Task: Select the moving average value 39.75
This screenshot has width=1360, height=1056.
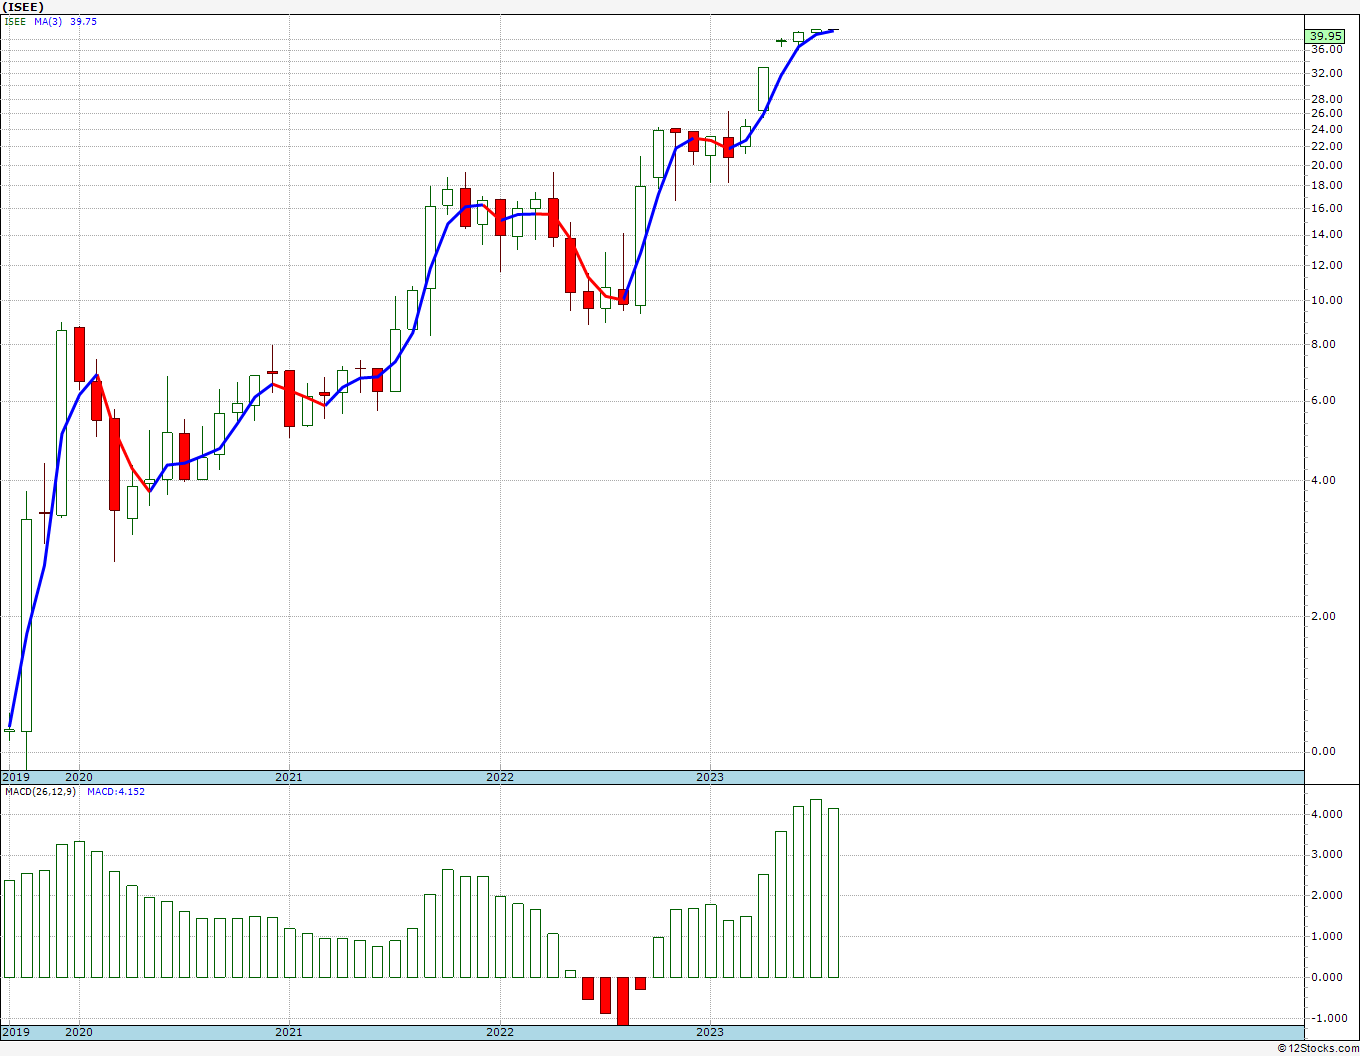Action: pyautogui.click(x=83, y=21)
